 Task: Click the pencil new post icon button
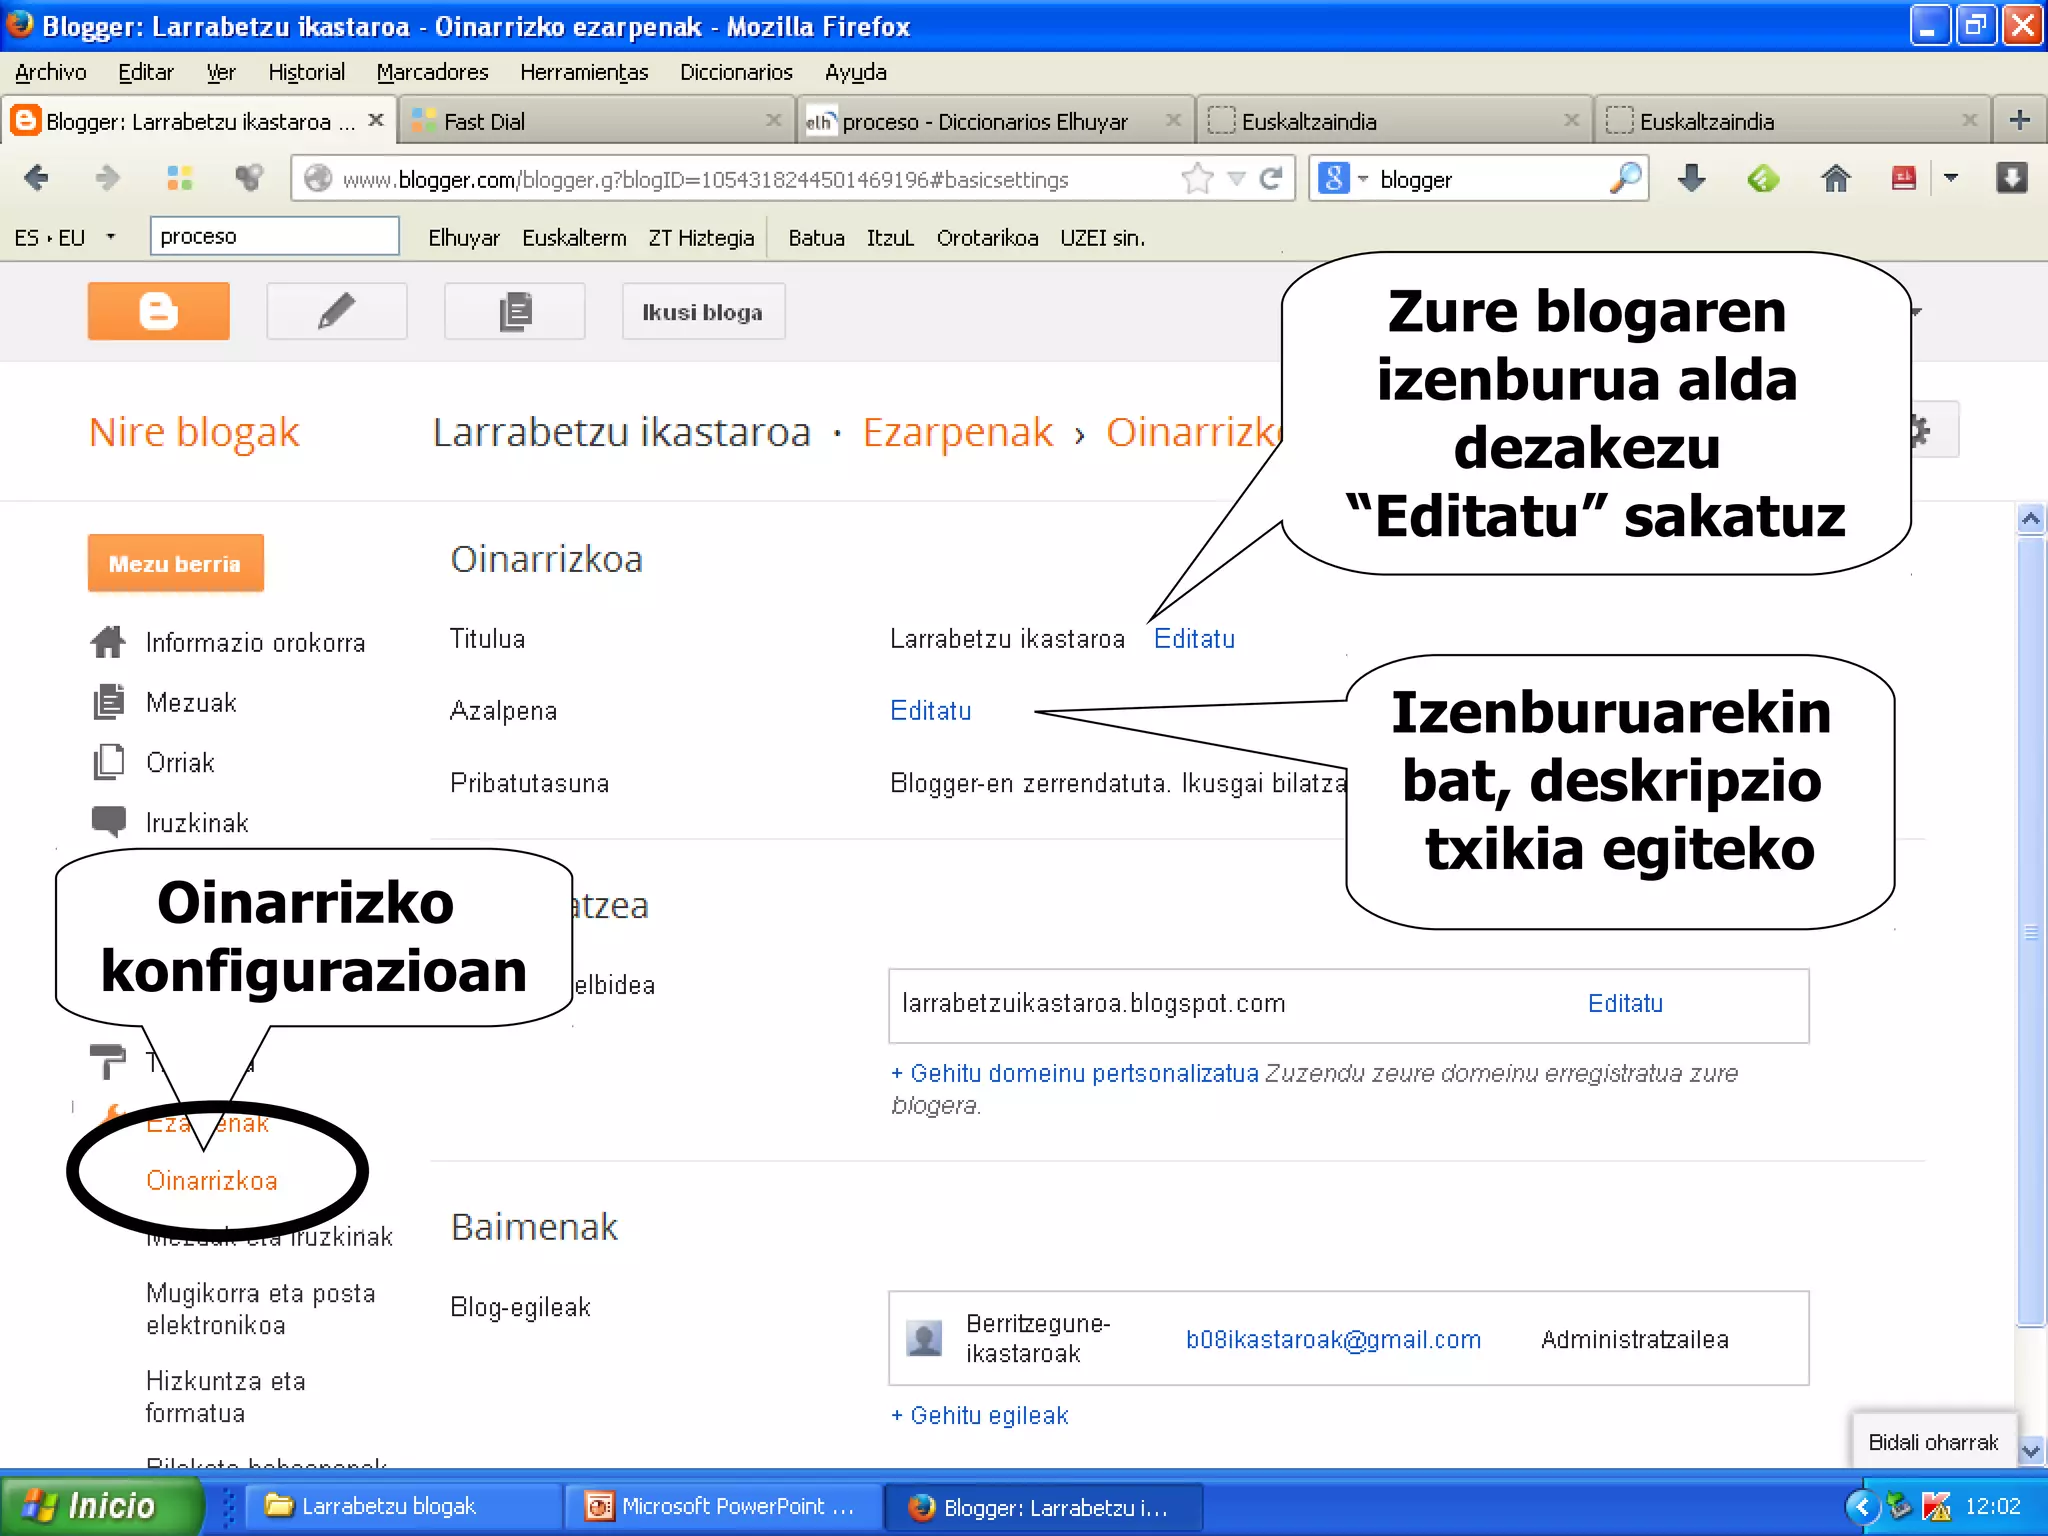[337, 311]
